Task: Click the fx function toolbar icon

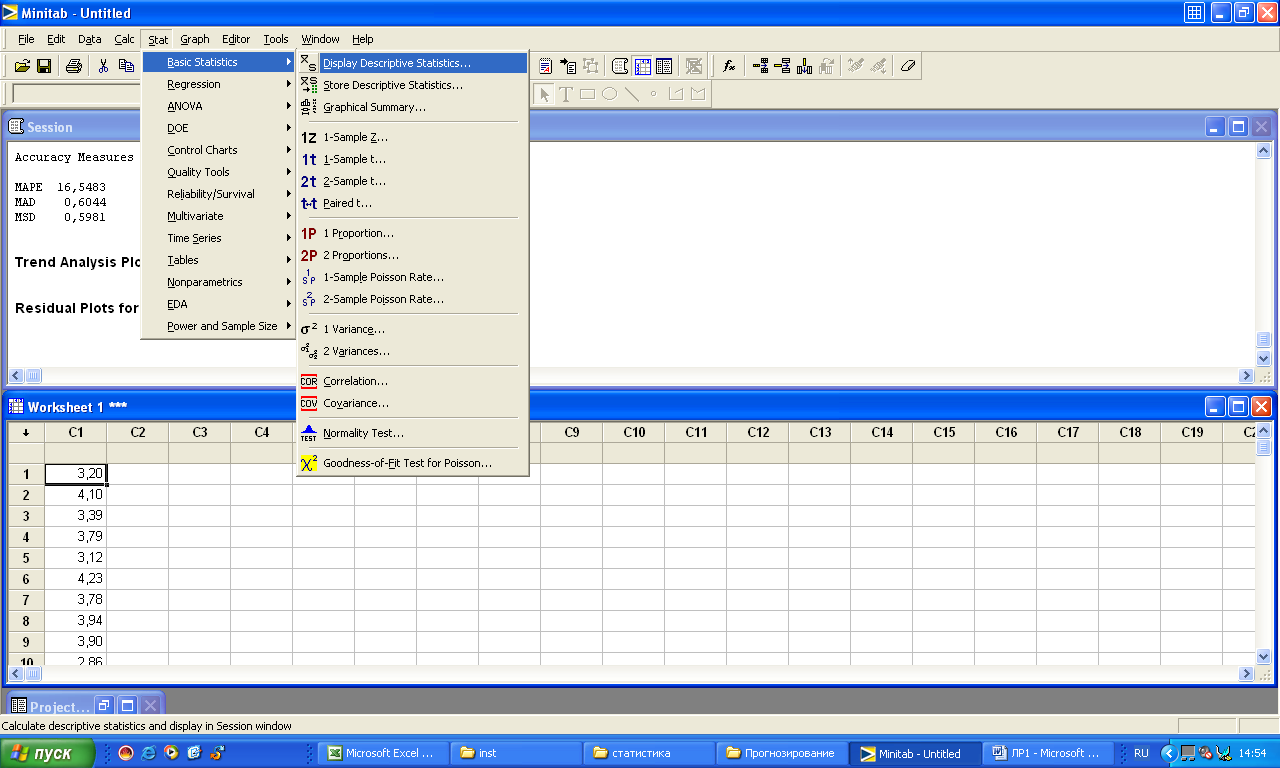Action: (729, 66)
